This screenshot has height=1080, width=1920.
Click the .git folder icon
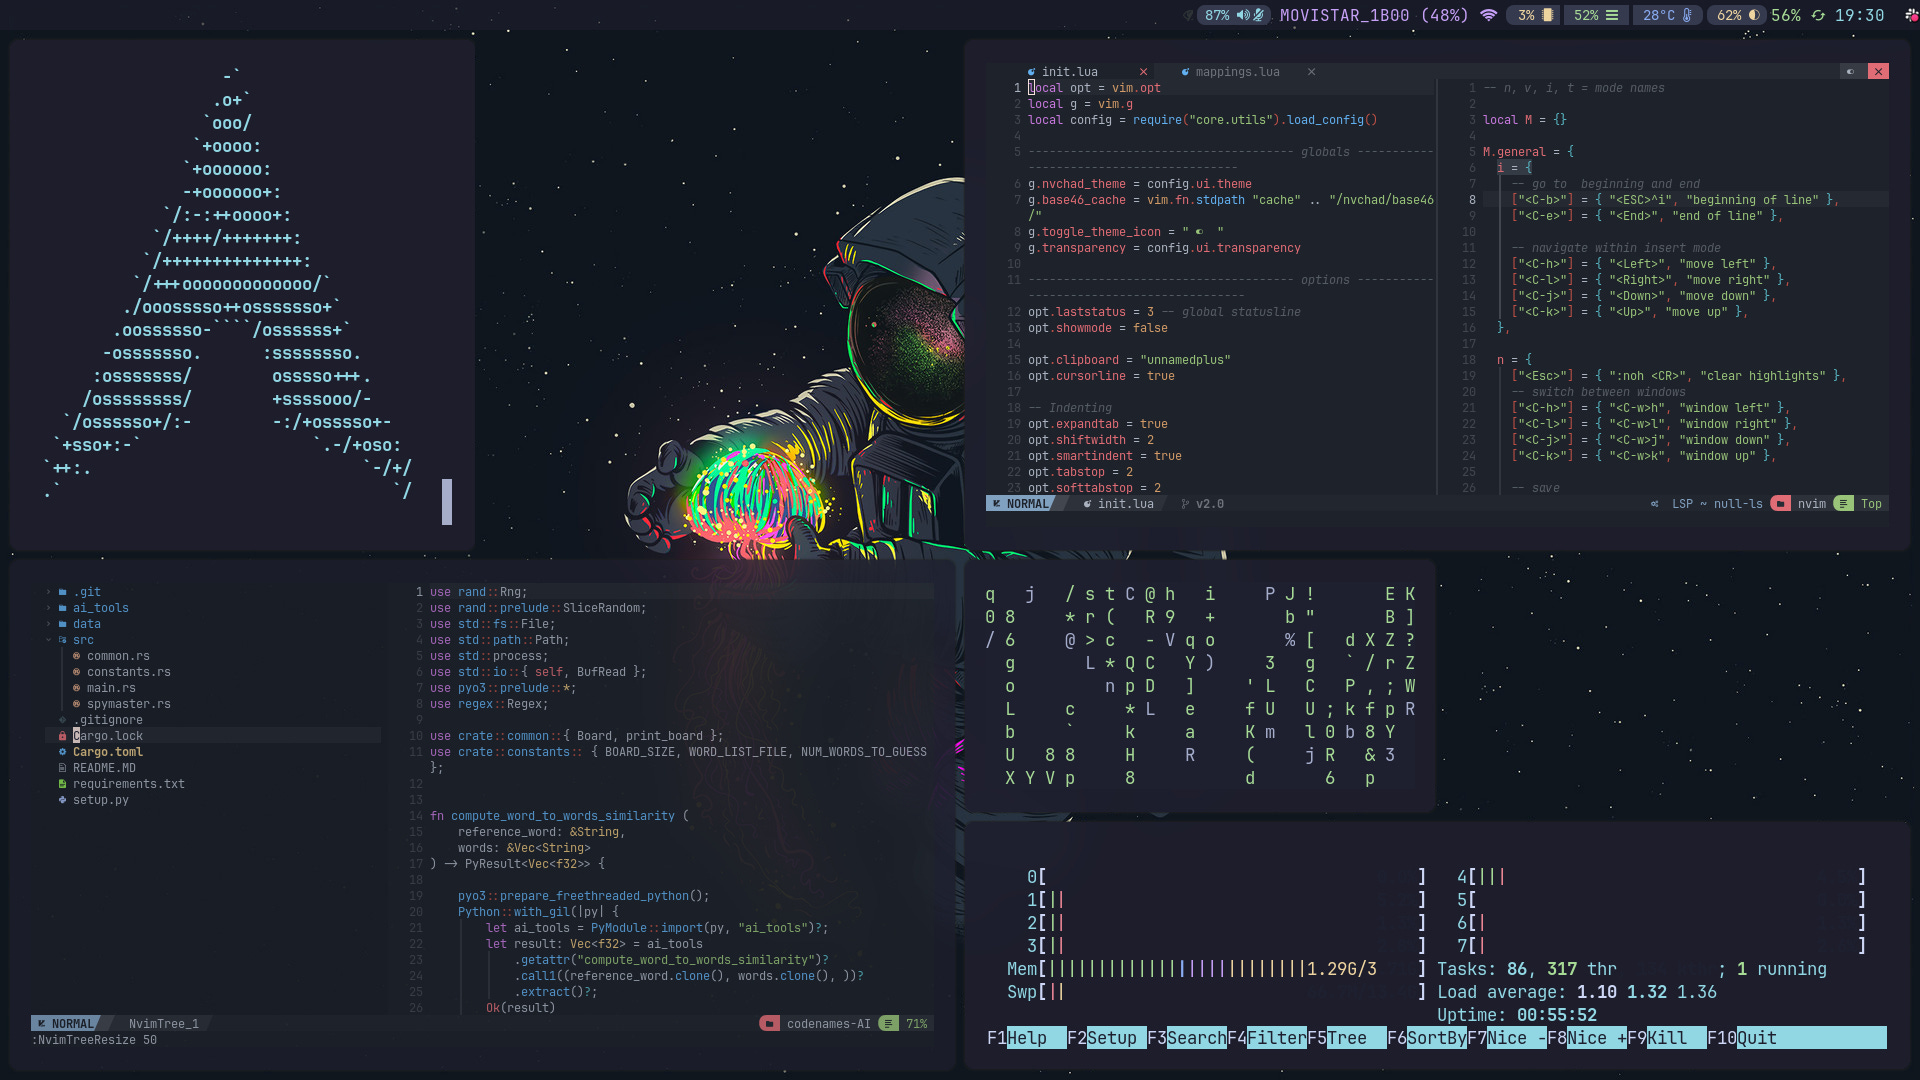coord(63,592)
